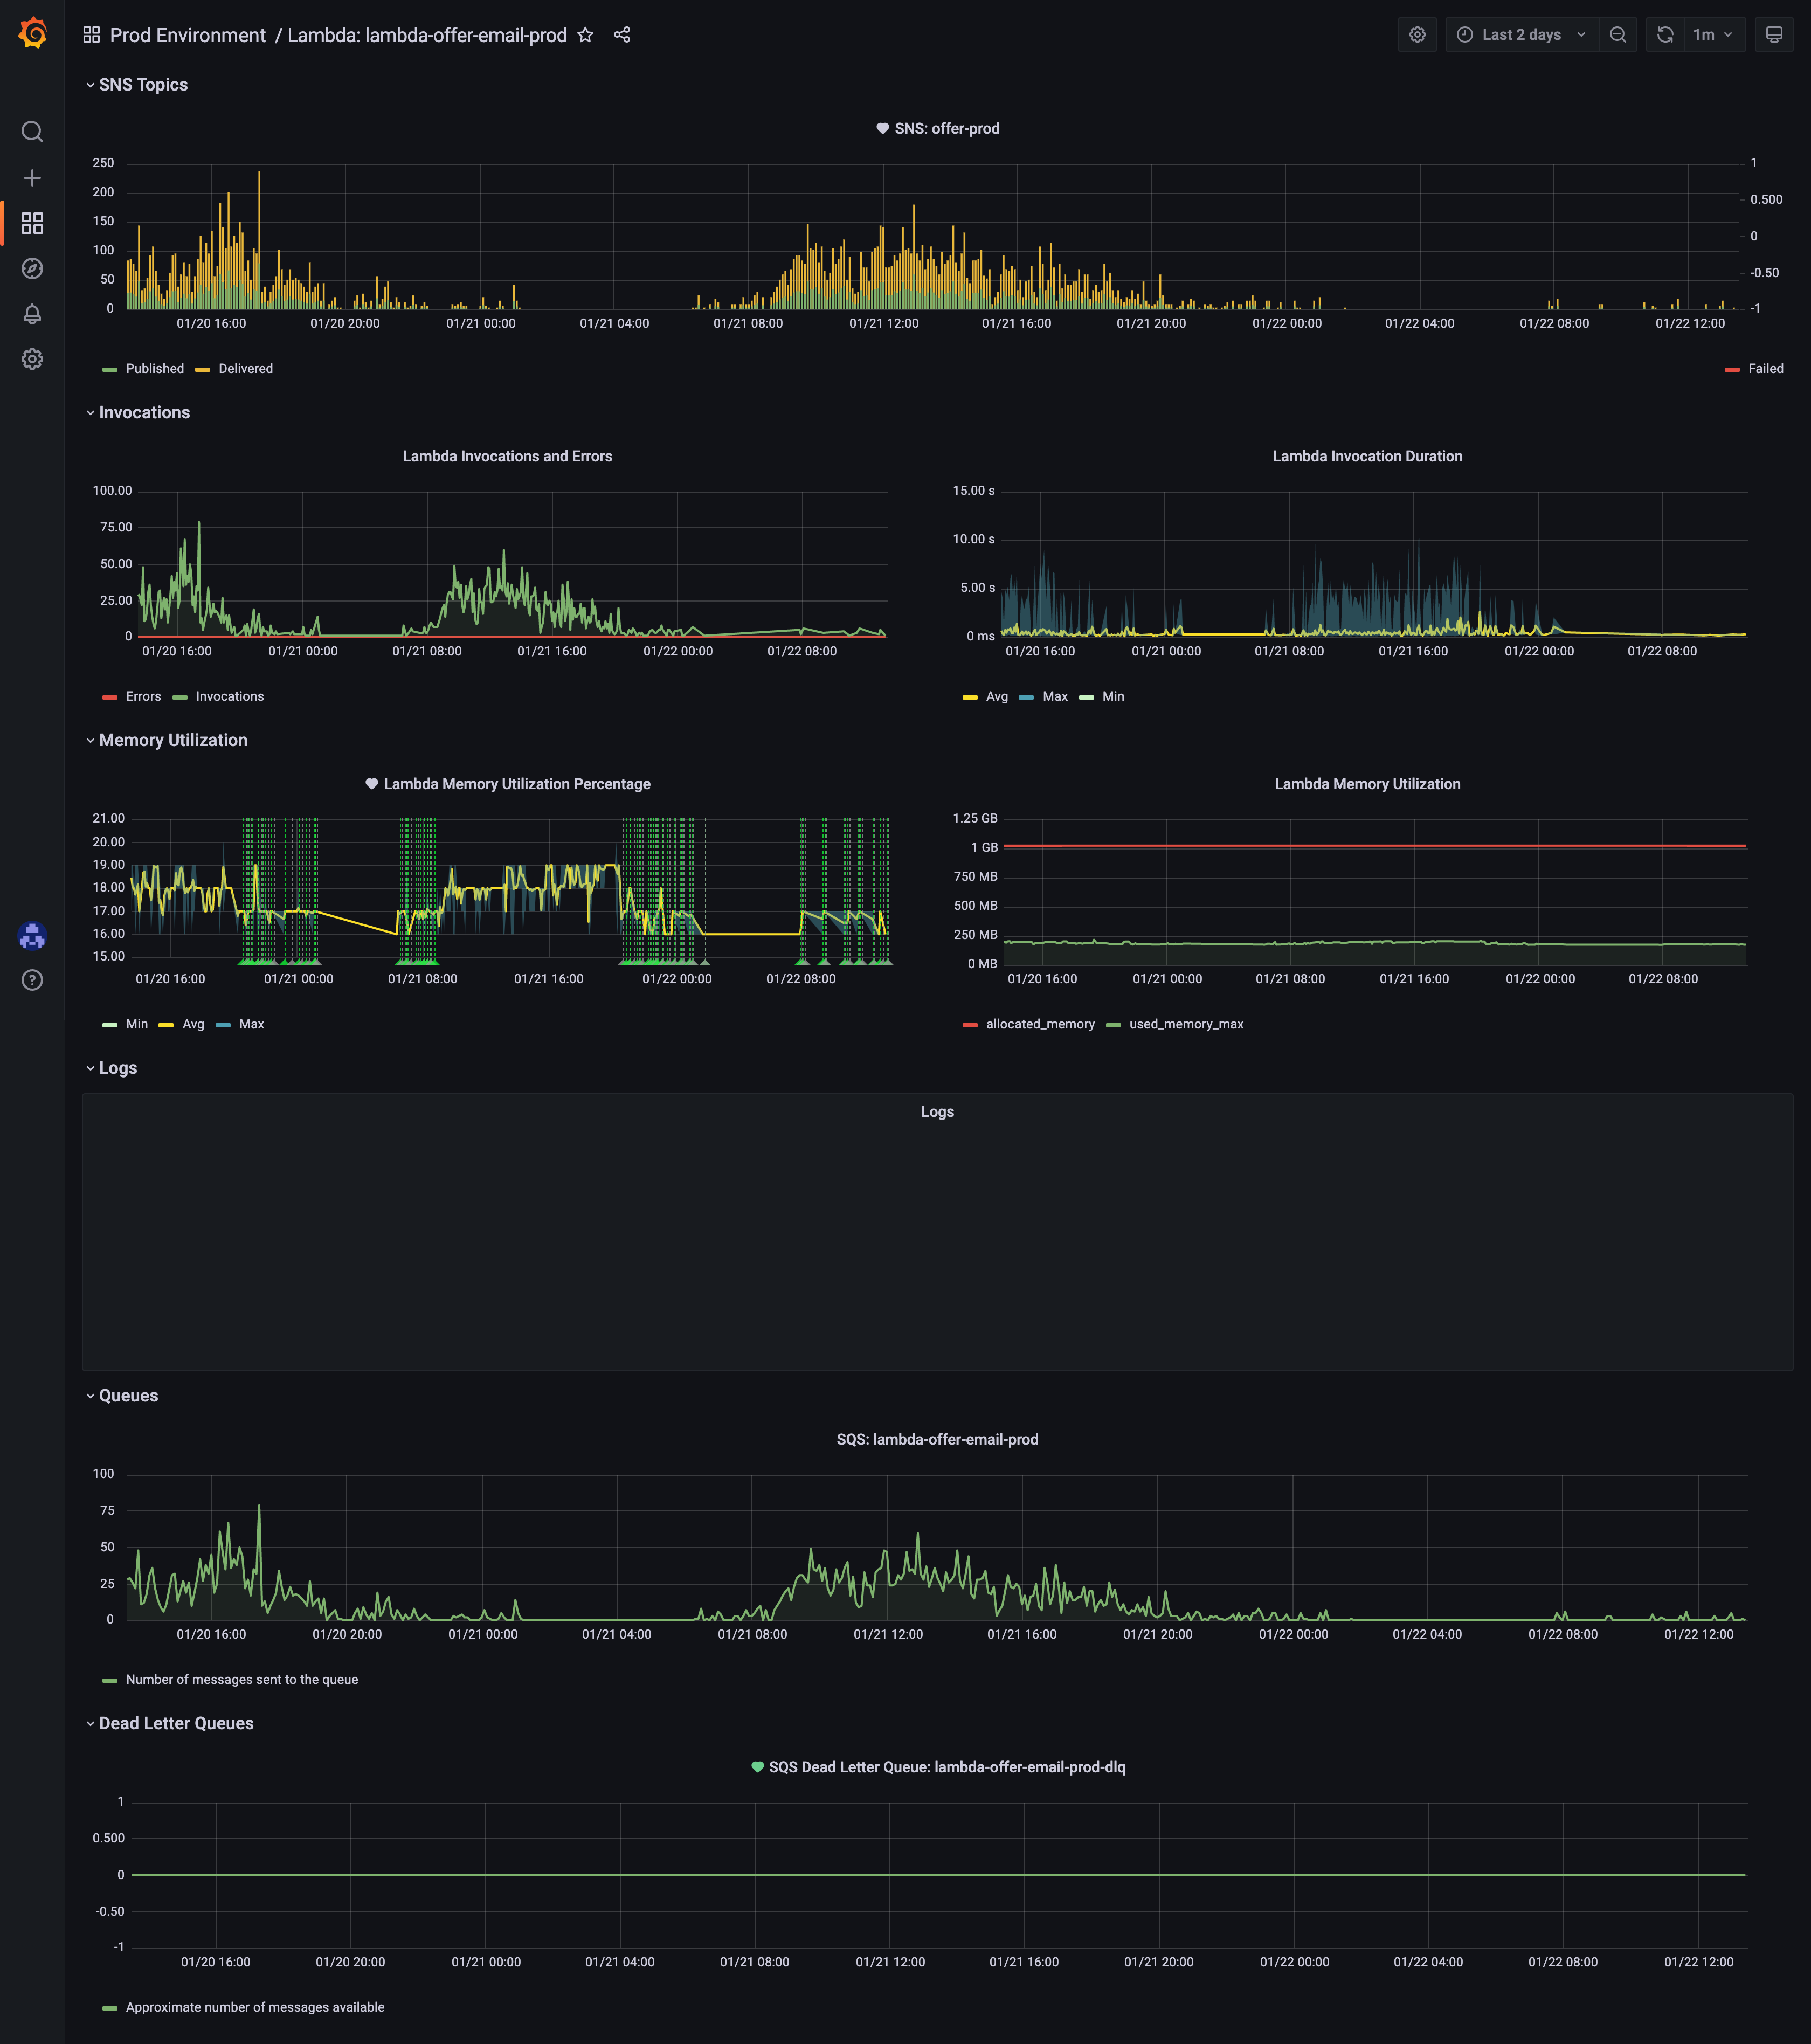
Task: Toggle used_memory_max series visibility
Action: pyautogui.click(x=1185, y=1024)
